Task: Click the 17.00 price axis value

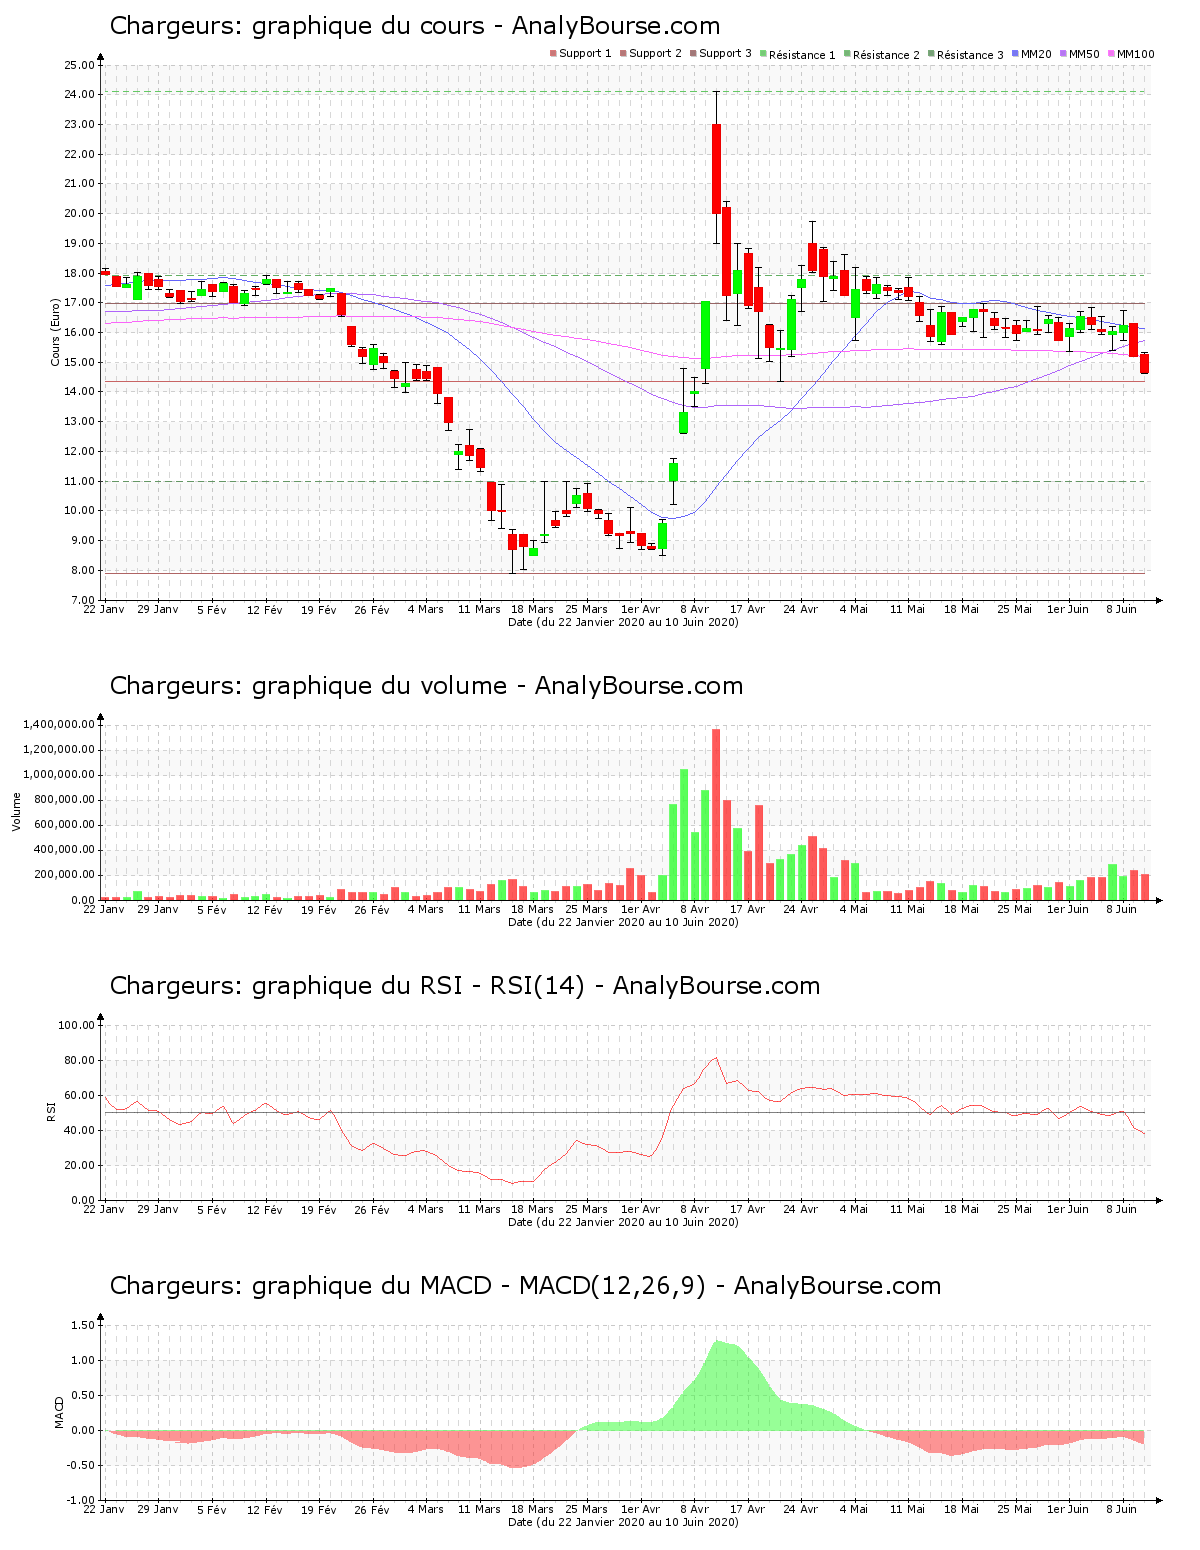Action: 79,303
